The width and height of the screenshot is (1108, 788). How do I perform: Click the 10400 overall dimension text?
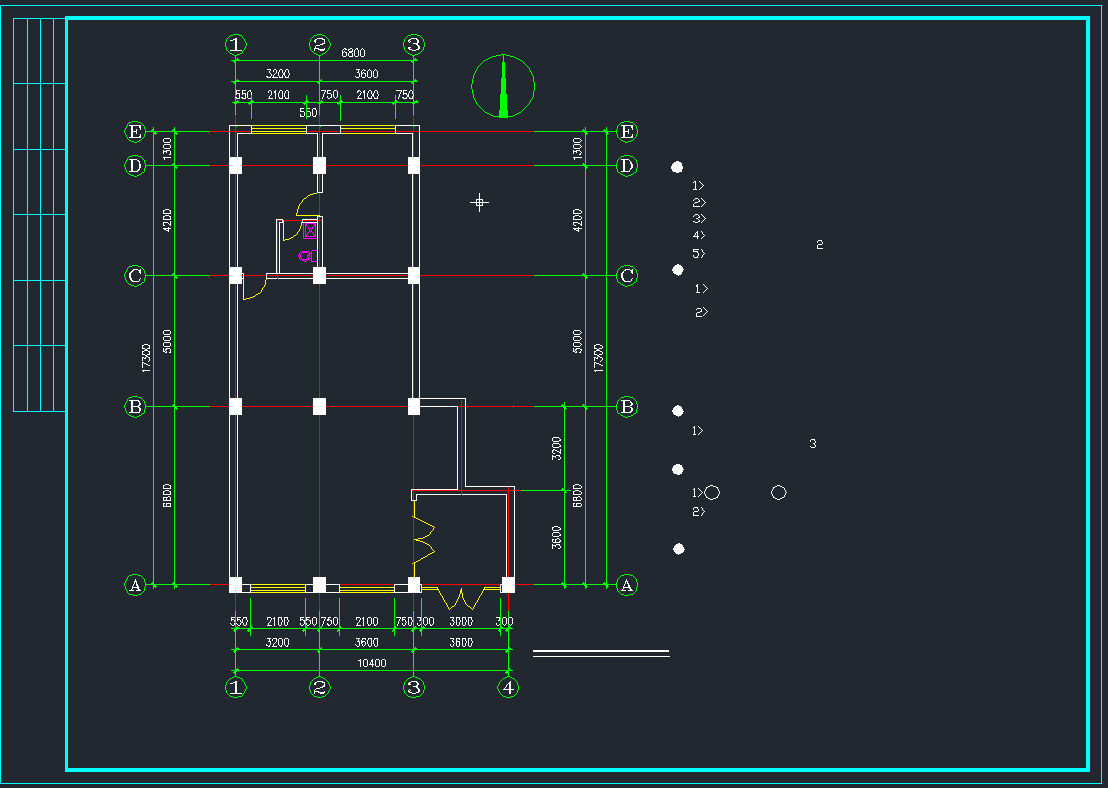[371, 663]
